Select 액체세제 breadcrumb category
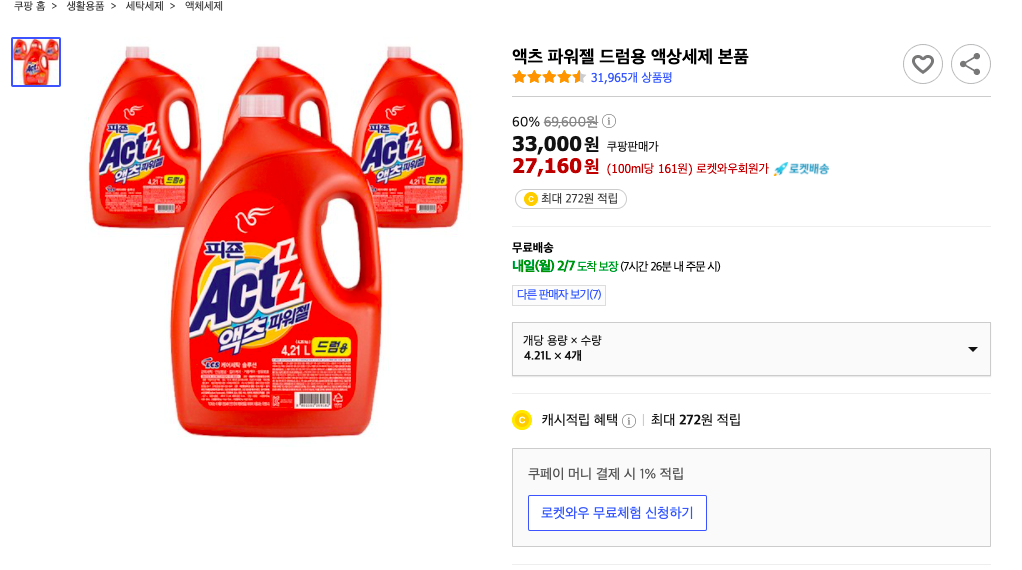Viewport: 1022px width, 570px height. point(203,6)
